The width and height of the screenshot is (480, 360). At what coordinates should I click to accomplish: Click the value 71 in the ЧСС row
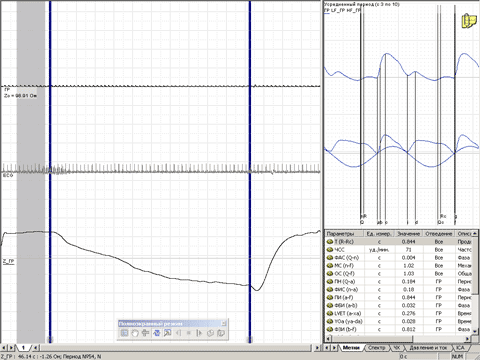click(x=409, y=249)
